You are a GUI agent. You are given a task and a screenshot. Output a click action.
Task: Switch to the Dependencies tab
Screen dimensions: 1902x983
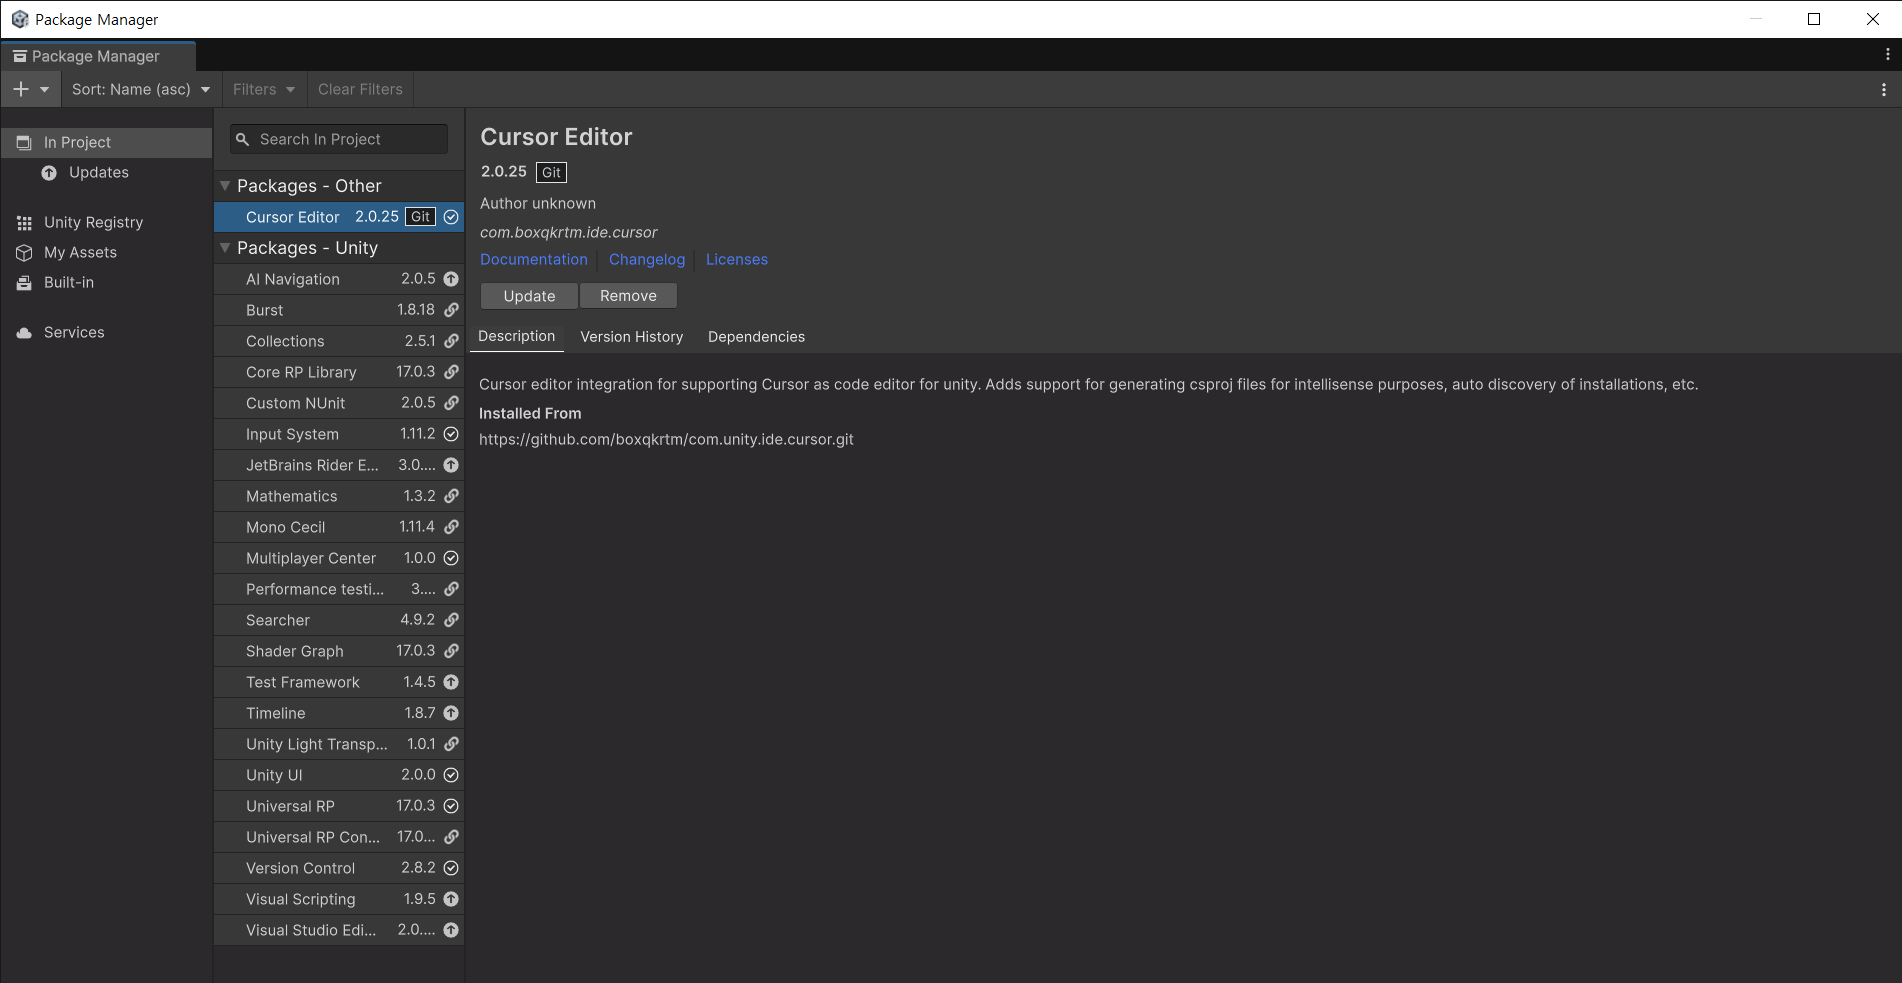click(756, 337)
